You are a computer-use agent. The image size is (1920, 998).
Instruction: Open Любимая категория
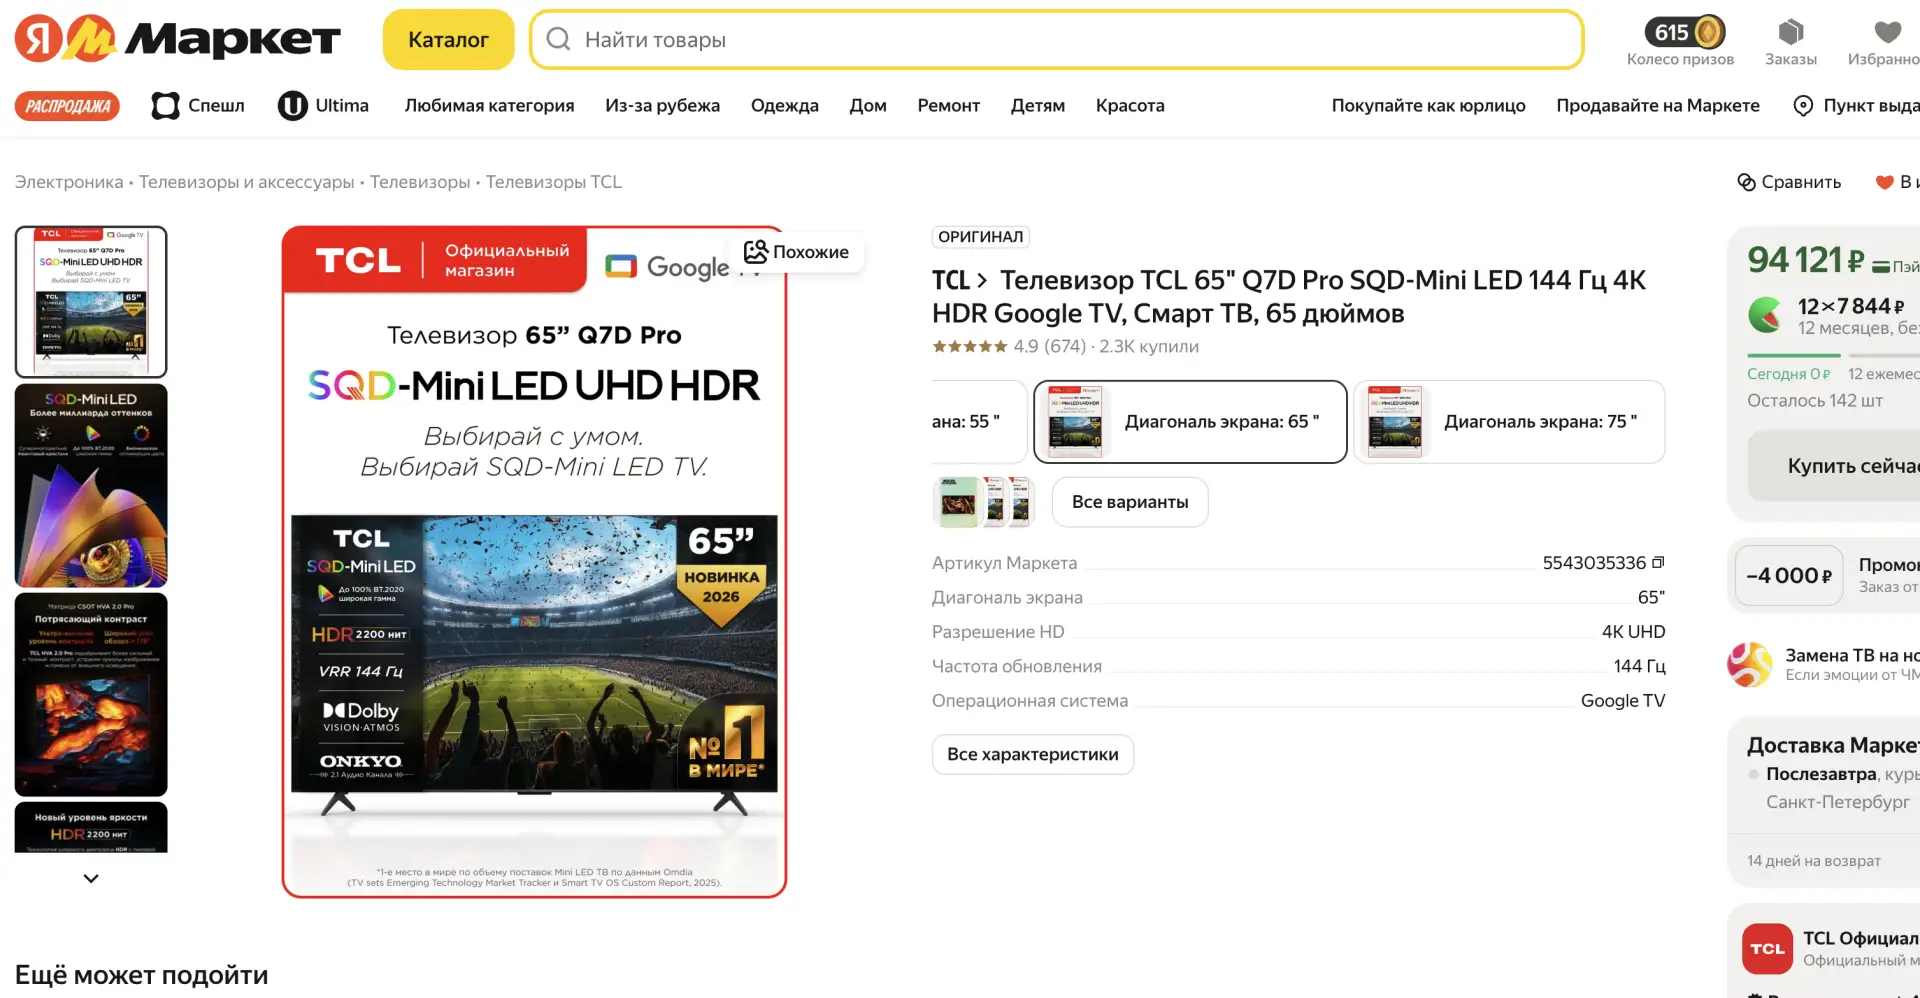(x=489, y=106)
